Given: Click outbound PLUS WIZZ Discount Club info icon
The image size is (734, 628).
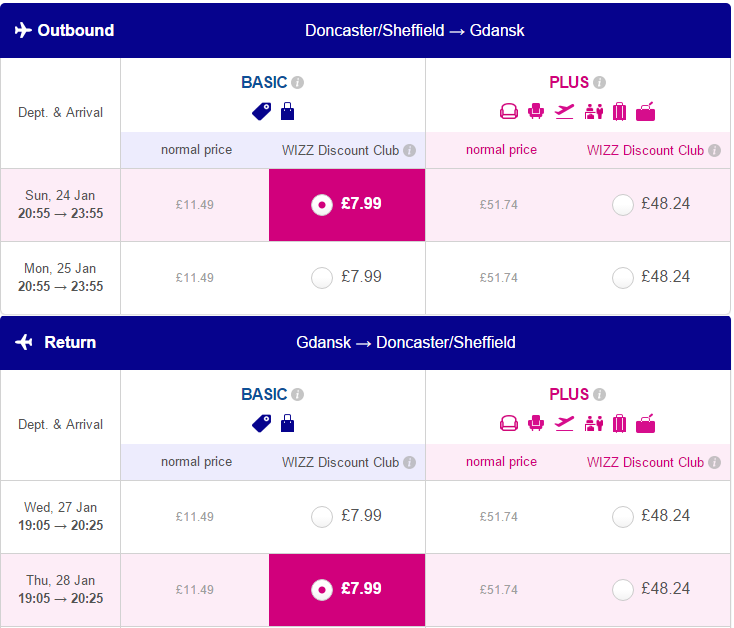Looking at the screenshot, I should click(x=714, y=151).
